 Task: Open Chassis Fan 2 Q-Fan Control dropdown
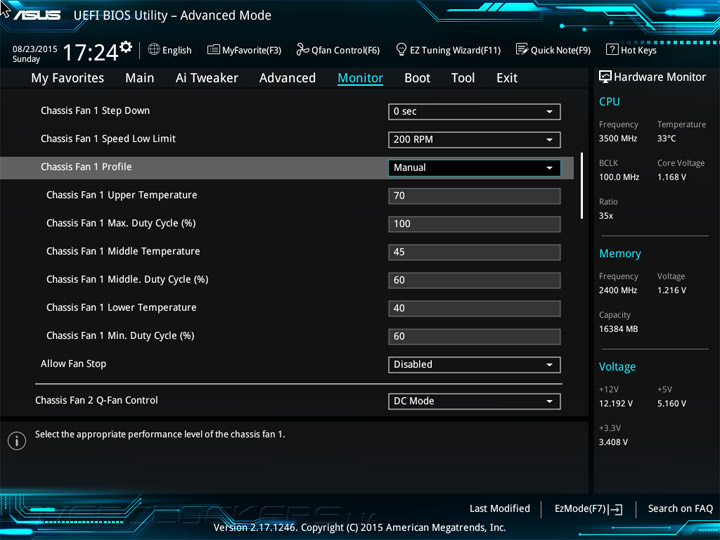click(x=474, y=401)
